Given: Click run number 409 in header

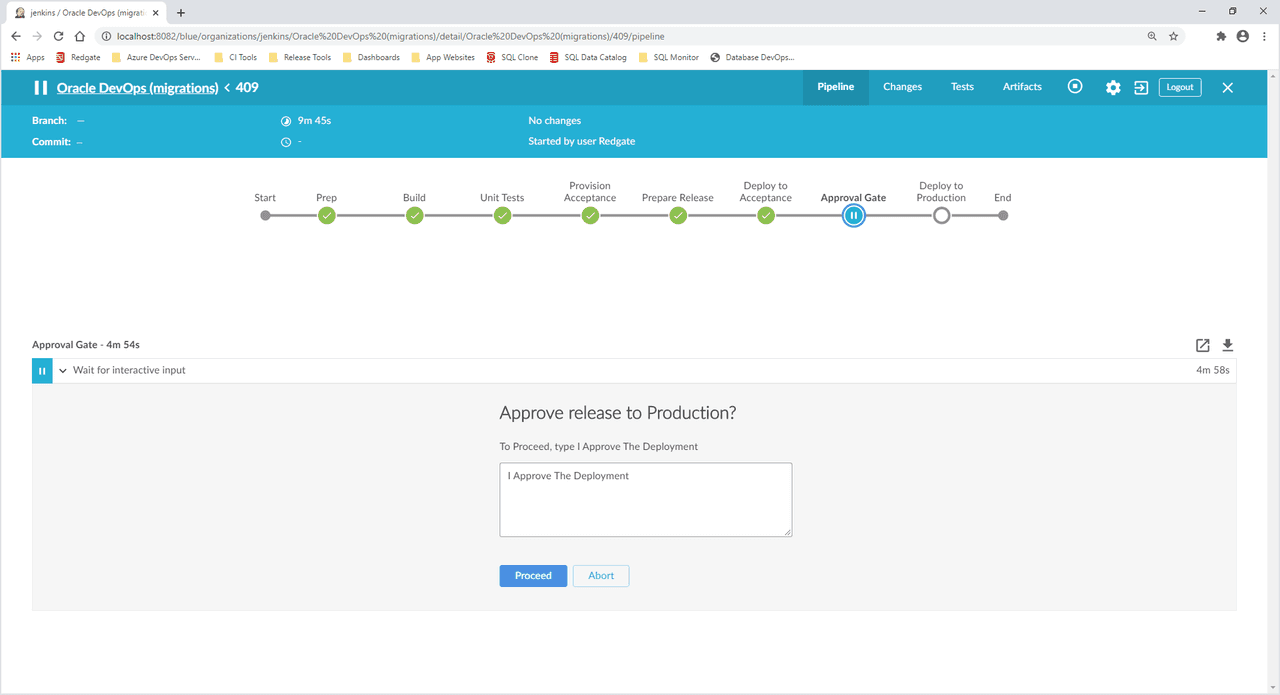Looking at the screenshot, I should click(247, 88).
